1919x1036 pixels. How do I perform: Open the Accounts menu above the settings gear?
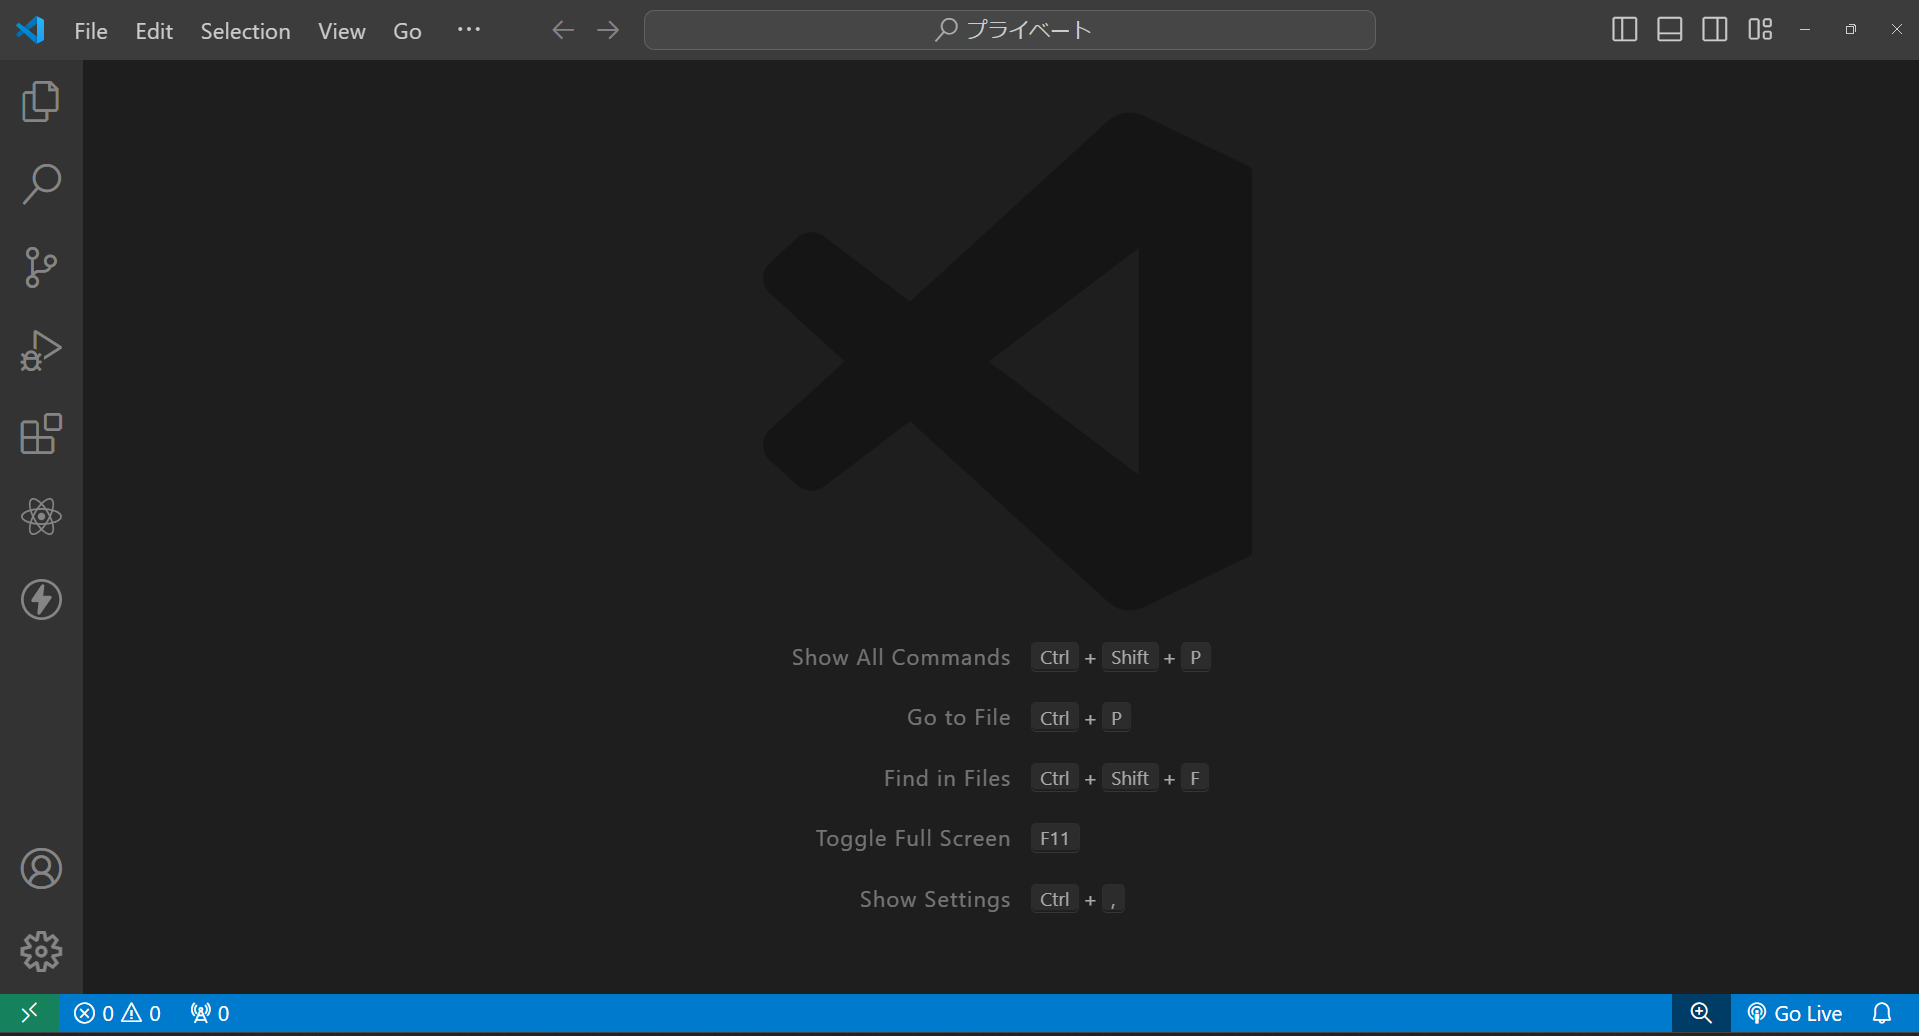[x=40, y=868]
